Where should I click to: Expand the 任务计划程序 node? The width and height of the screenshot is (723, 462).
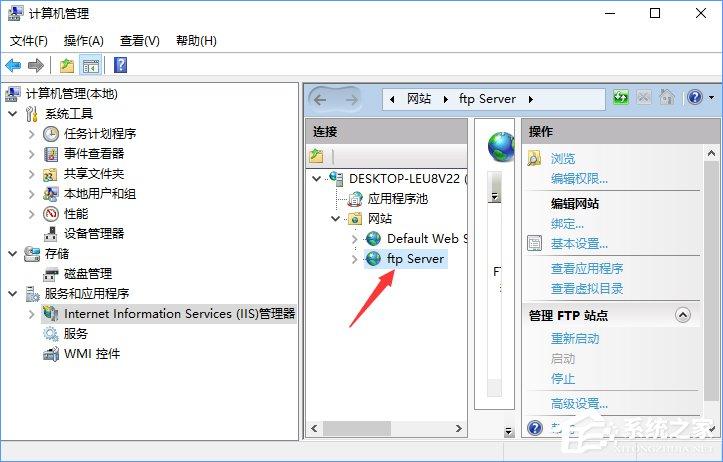(31, 134)
